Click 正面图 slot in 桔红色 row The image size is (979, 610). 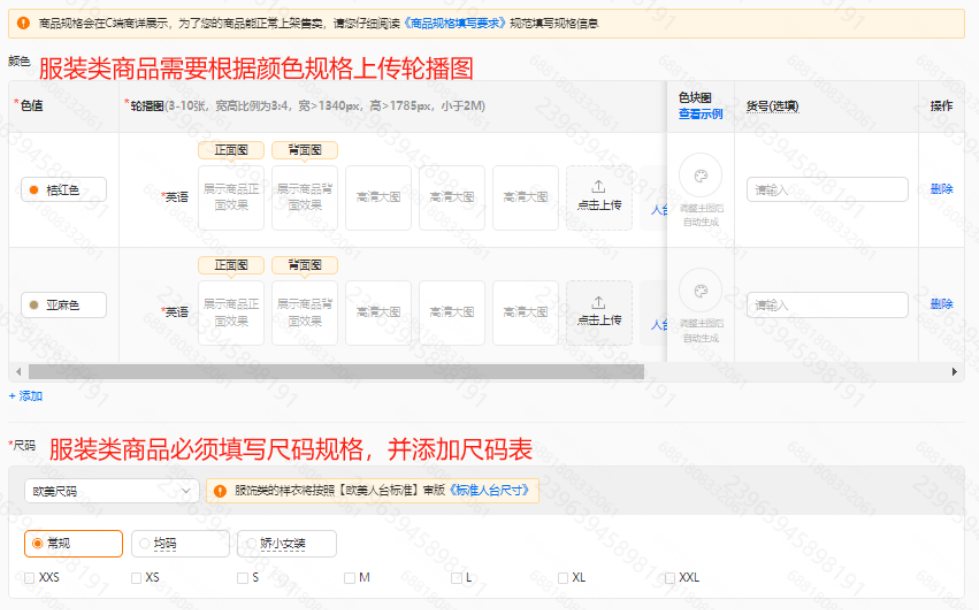[231, 197]
